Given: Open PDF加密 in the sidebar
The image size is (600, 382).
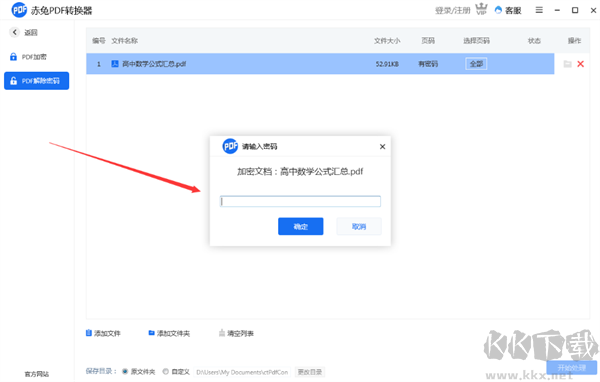Looking at the screenshot, I should click(28, 57).
